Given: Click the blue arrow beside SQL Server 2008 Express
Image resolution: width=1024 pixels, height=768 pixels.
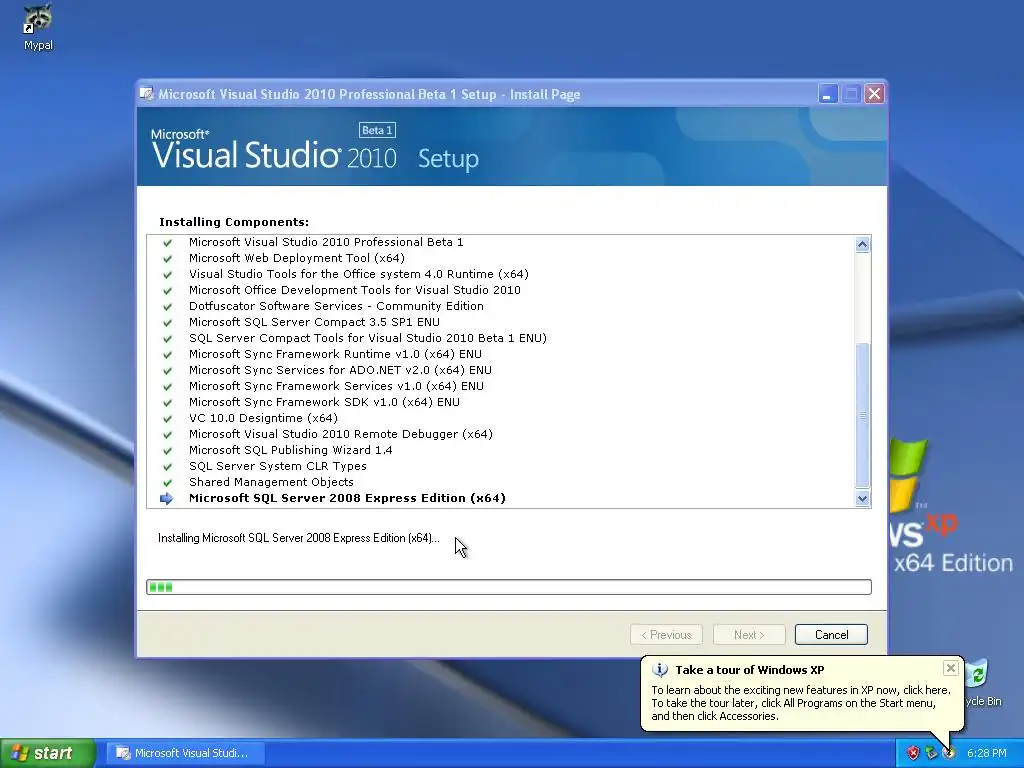Looking at the screenshot, I should pos(167,498).
